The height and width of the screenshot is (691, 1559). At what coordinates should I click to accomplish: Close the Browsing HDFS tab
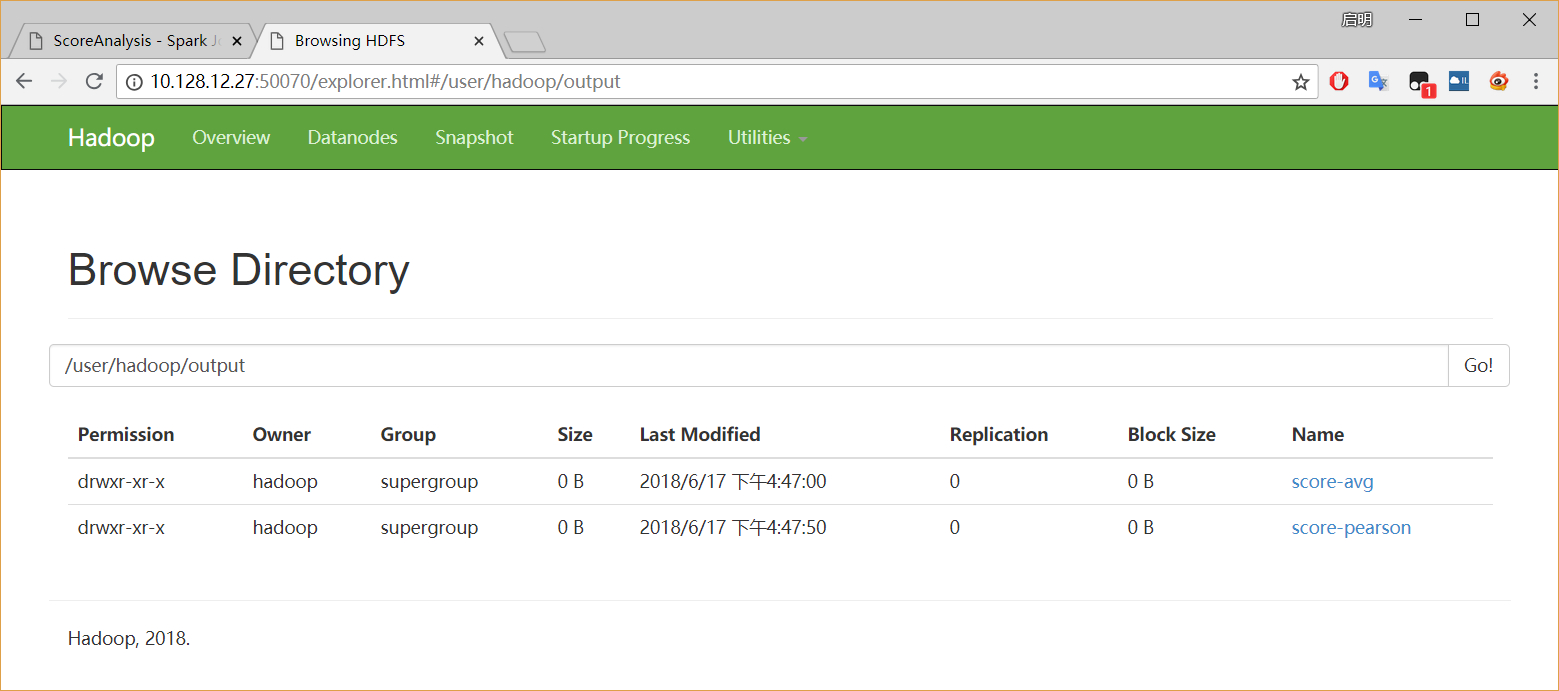coord(479,41)
